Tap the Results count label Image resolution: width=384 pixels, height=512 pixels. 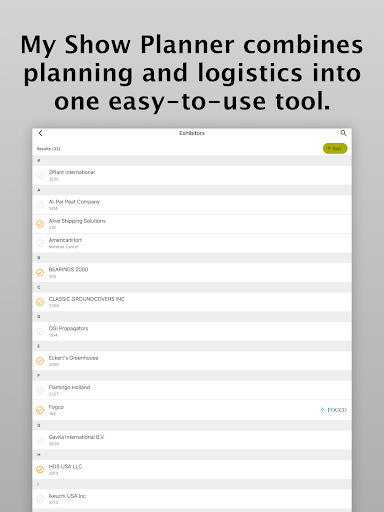(x=49, y=149)
